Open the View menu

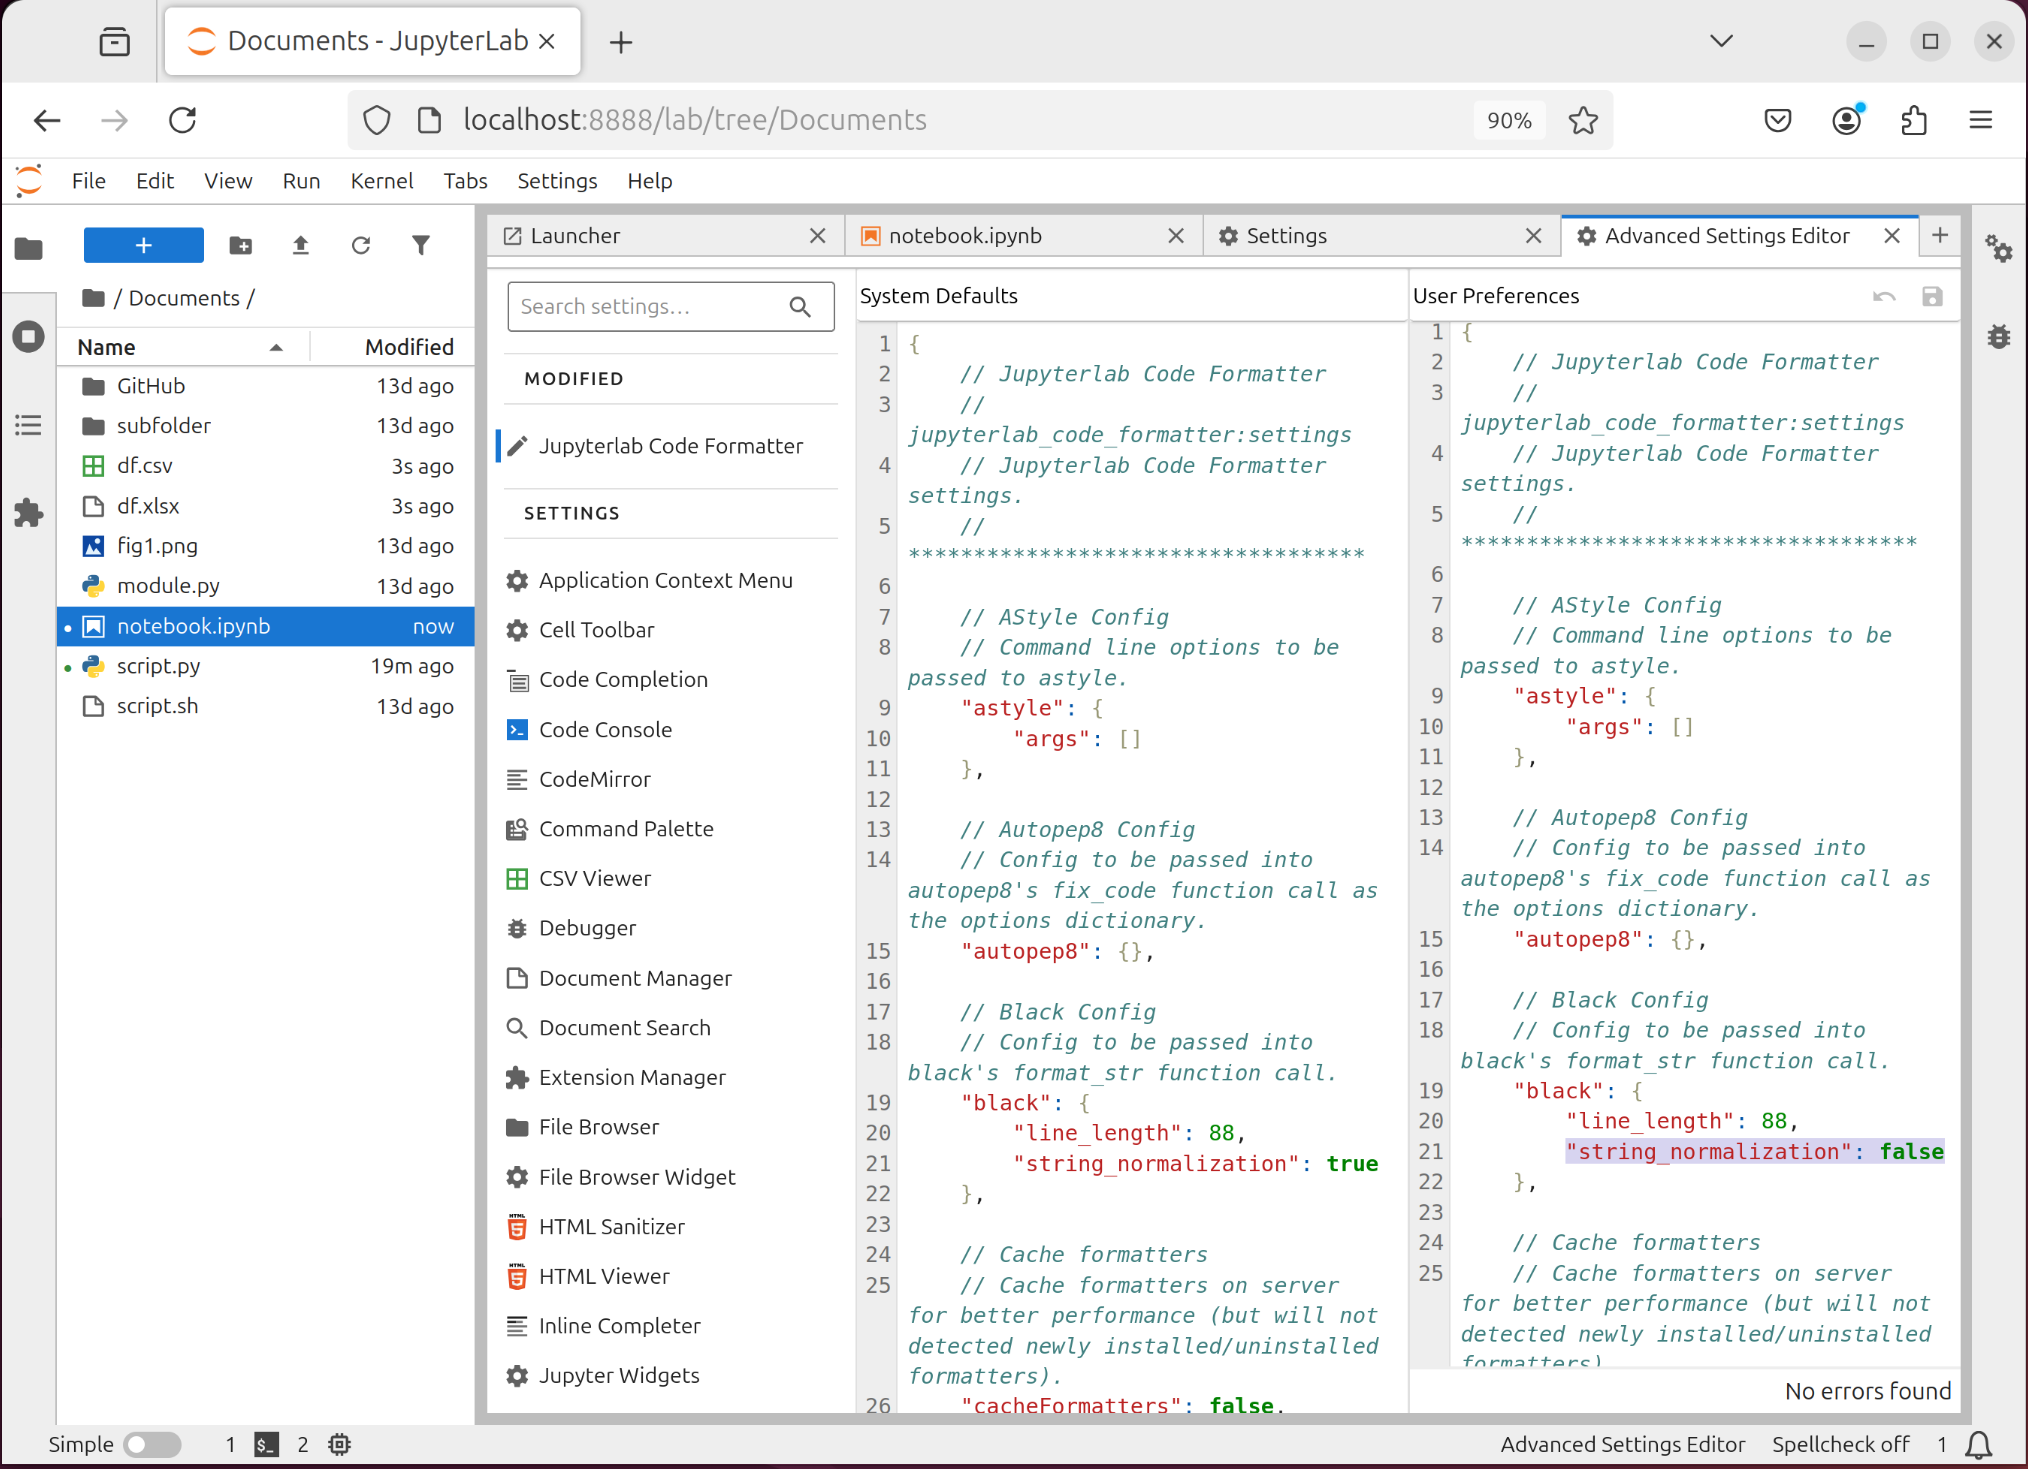pyautogui.click(x=228, y=181)
